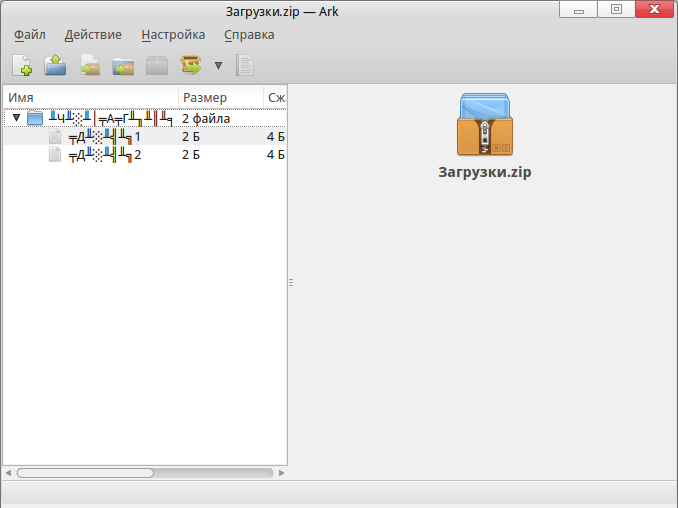Viewport: 678px width, 508px height.
Task: Click the Add Folder toolbar icon
Action: click(x=123, y=66)
